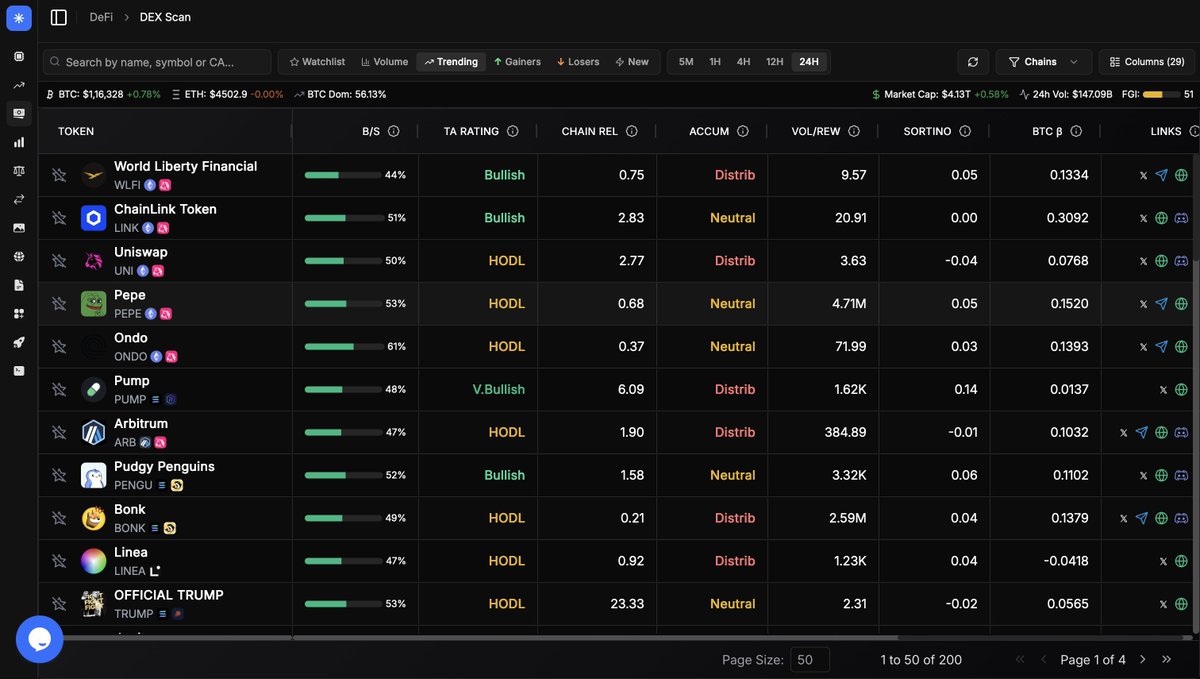
Task: Open the OFFICIAL TRUMP token row
Action: click(616, 604)
